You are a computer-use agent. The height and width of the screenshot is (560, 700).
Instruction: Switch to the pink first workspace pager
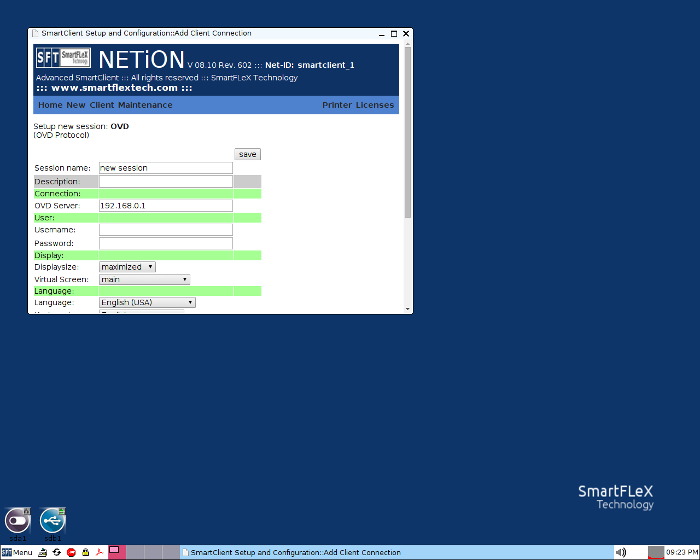tap(117, 552)
